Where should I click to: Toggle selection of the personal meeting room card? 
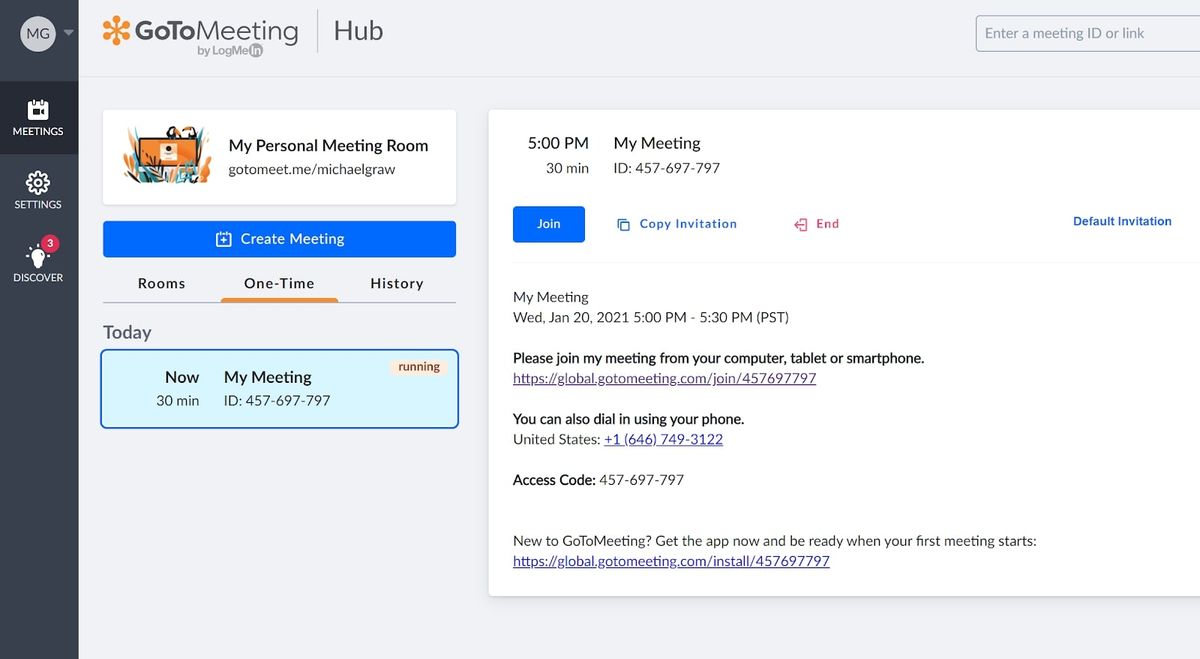pyautogui.click(x=279, y=157)
